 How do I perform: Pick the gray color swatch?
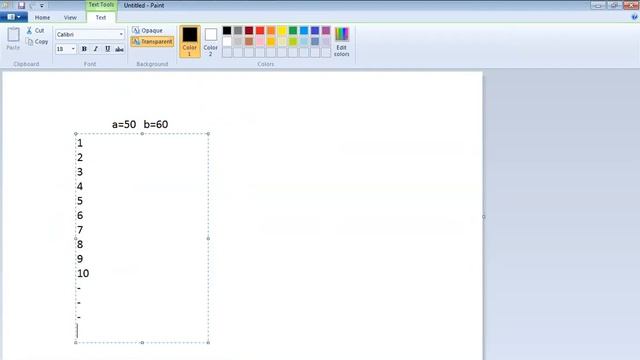click(238, 31)
